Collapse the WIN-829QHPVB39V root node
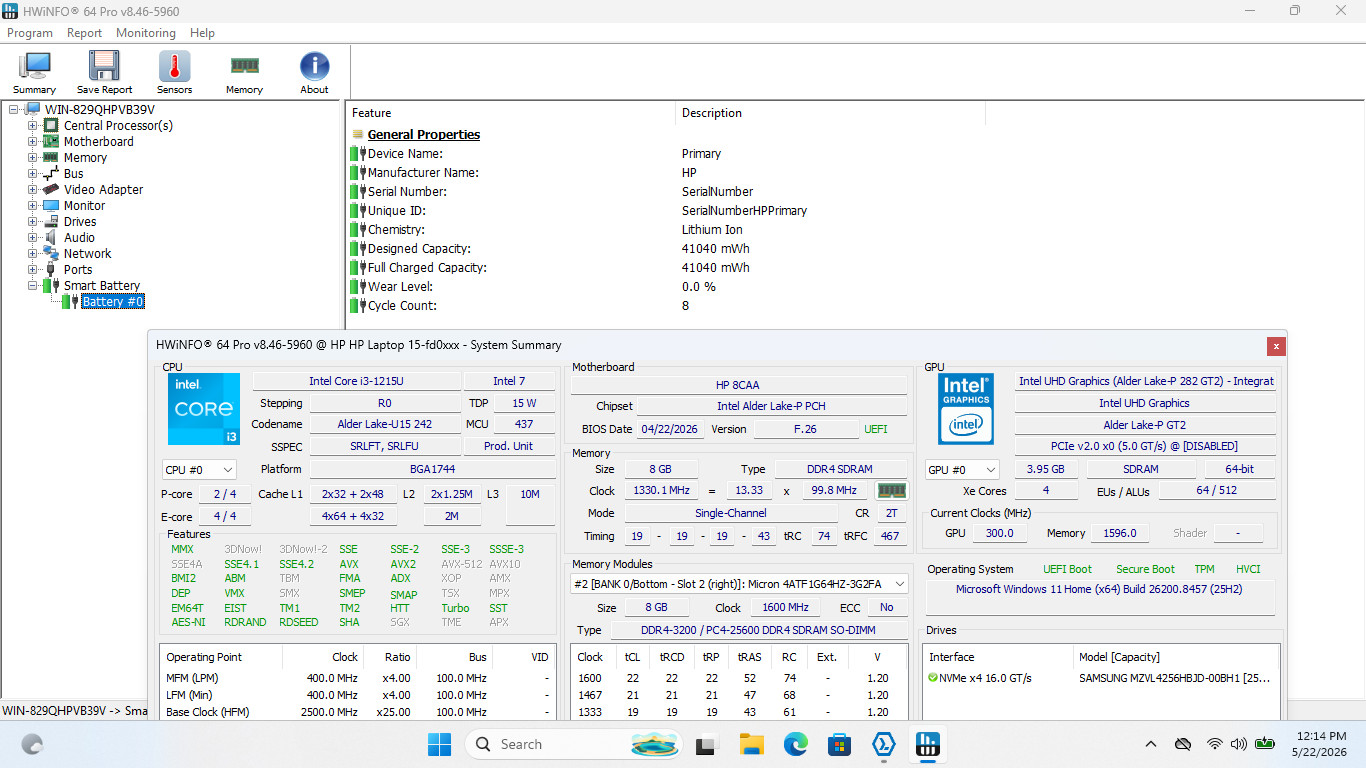Image resolution: width=1366 pixels, height=768 pixels. (x=14, y=110)
